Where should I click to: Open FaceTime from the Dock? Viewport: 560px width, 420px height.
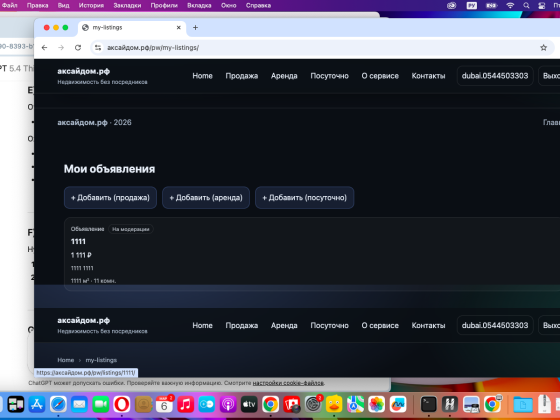coord(101,404)
